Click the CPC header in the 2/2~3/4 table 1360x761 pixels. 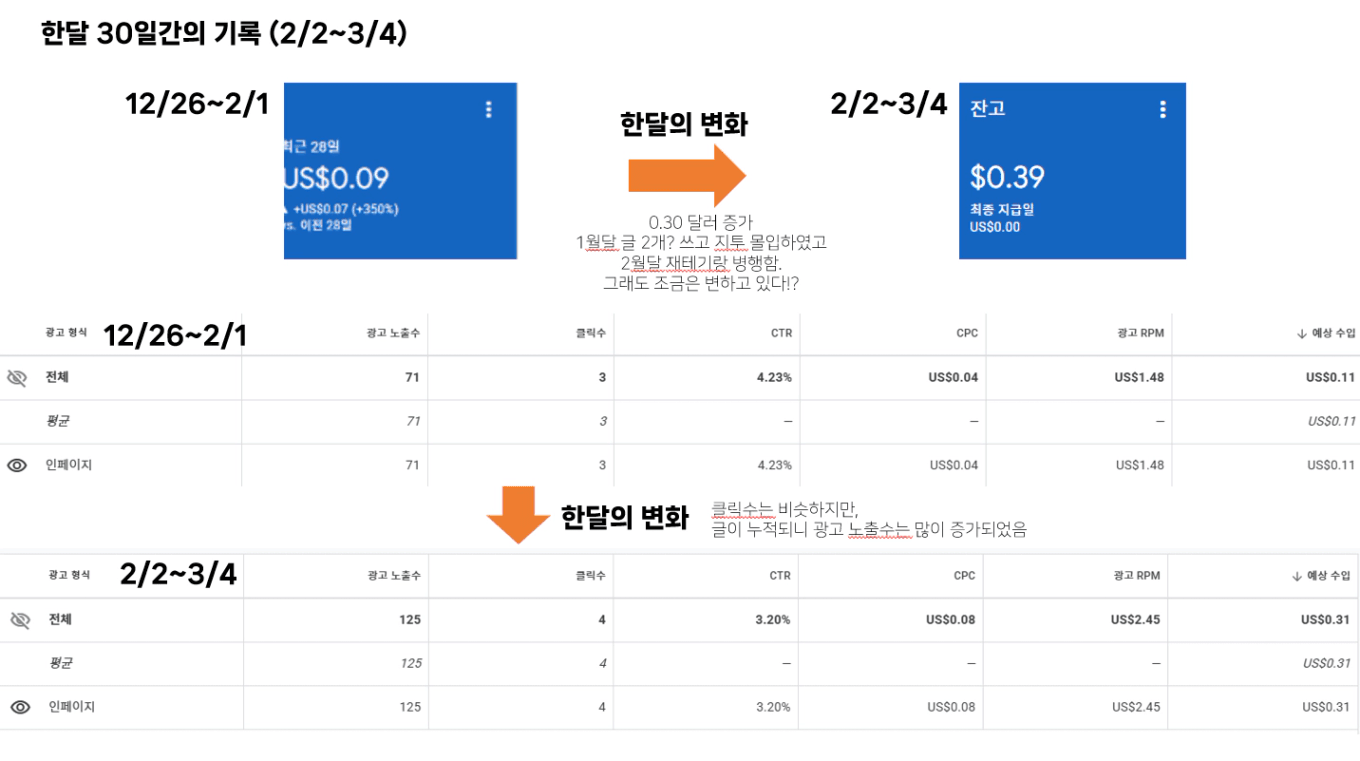point(964,576)
